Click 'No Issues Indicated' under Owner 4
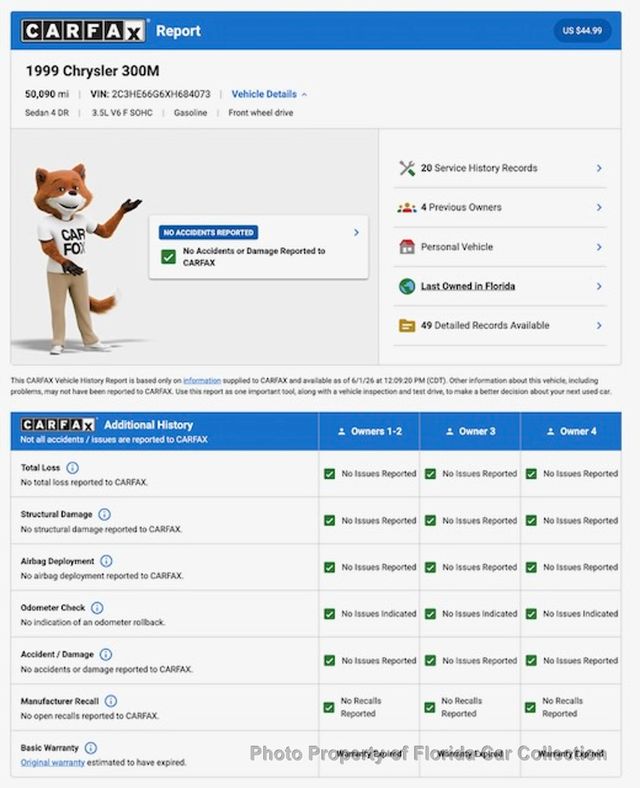The width and height of the screenshot is (640, 788). [581, 614]
